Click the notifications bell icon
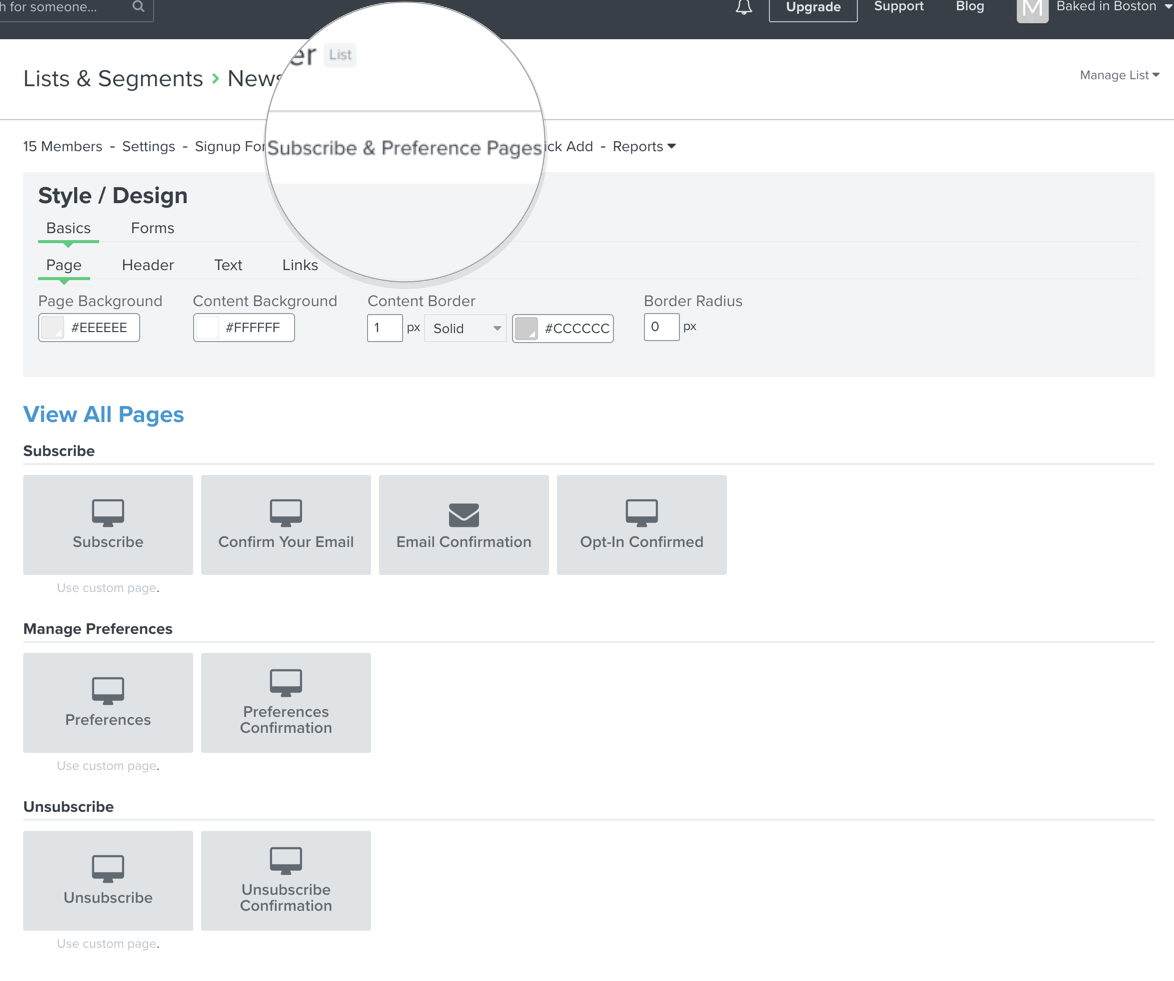This screenshot has width=1174, height=981. (x=743, y=7)
